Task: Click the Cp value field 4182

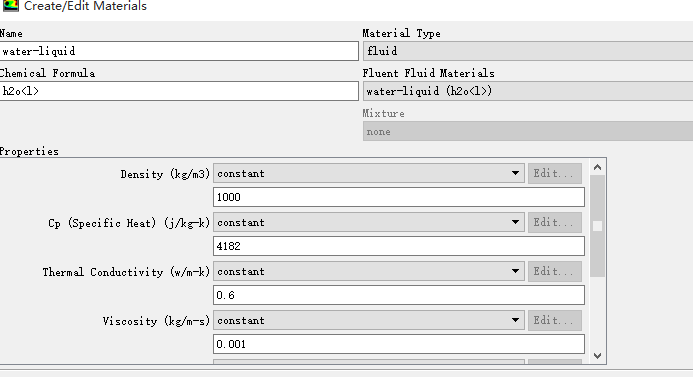Action: coord(399,246)
